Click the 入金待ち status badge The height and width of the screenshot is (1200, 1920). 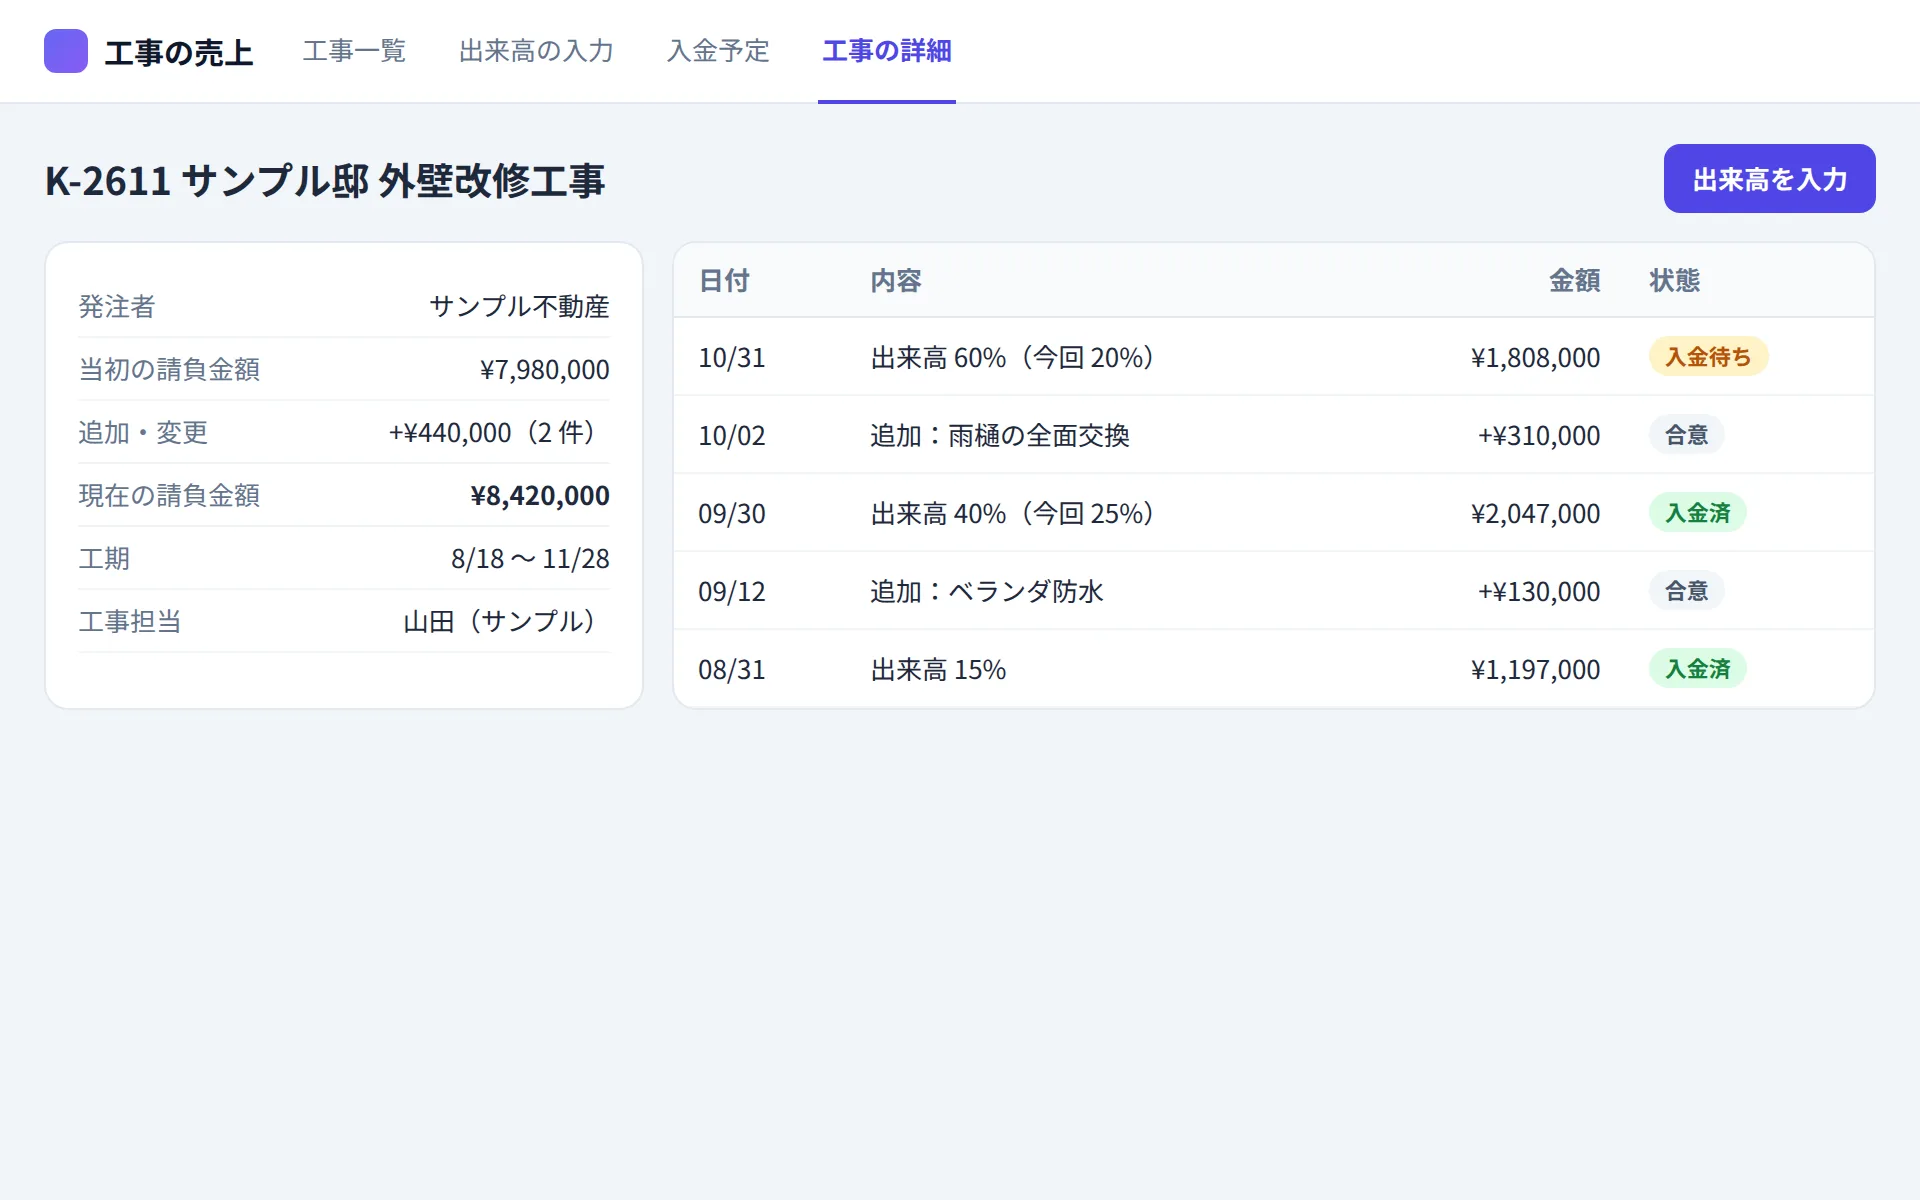point(1708,357)
